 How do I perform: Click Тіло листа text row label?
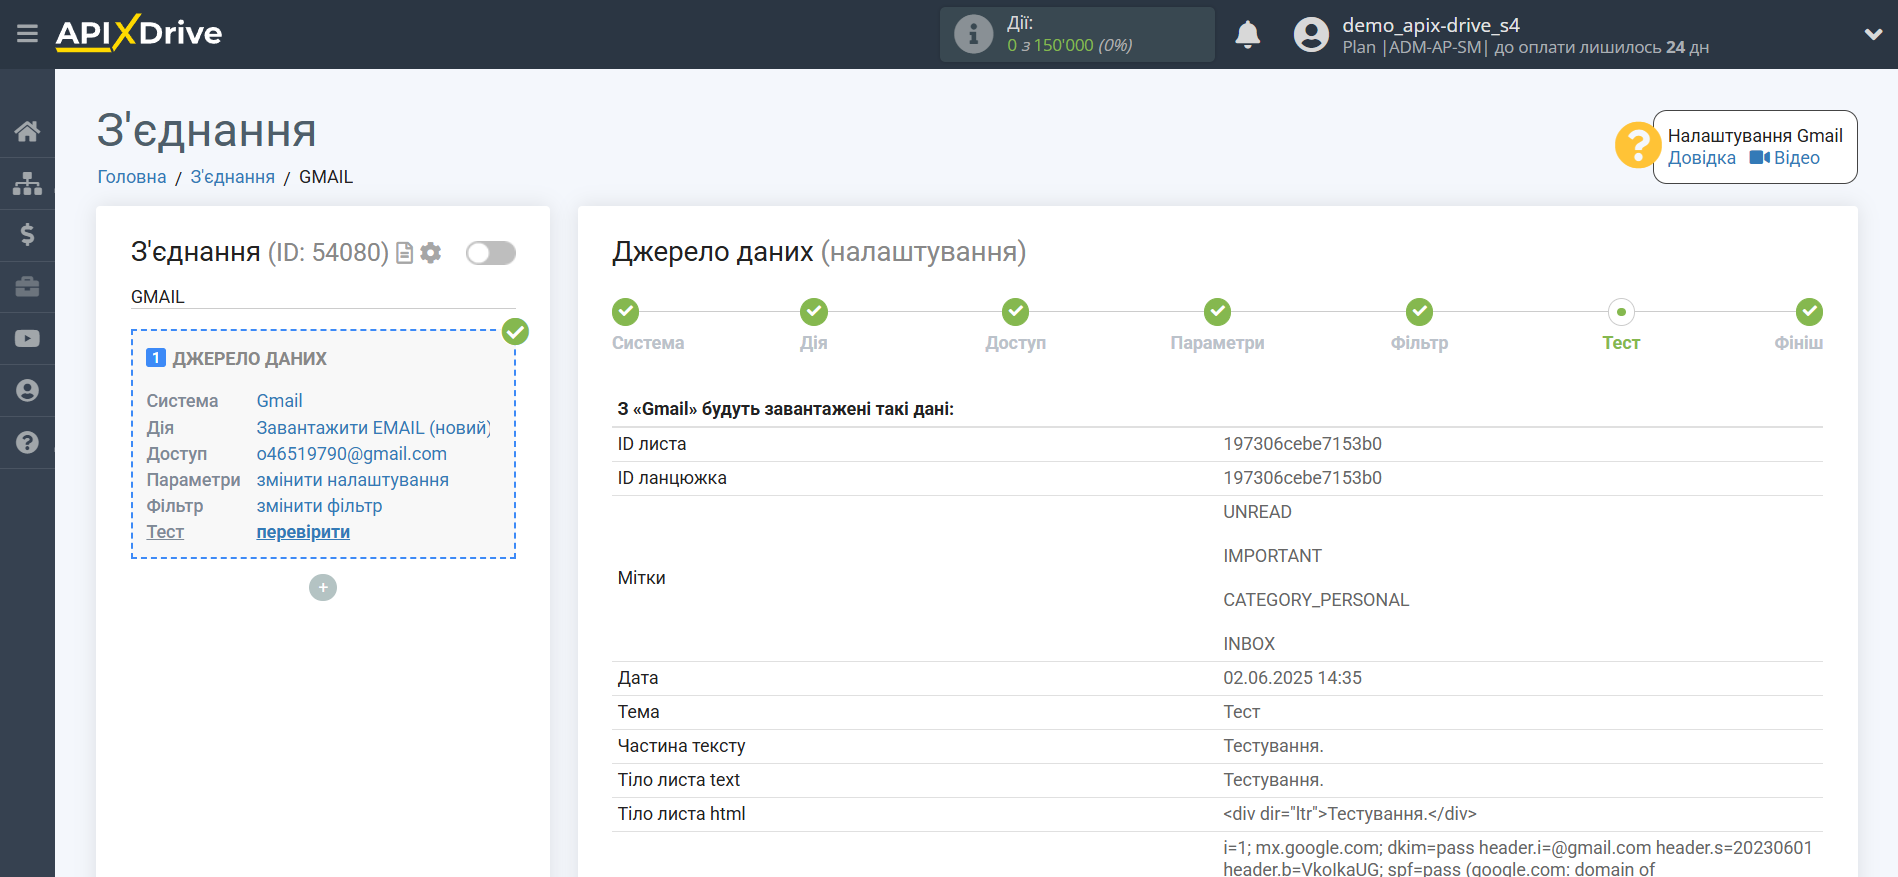(678, 780)
